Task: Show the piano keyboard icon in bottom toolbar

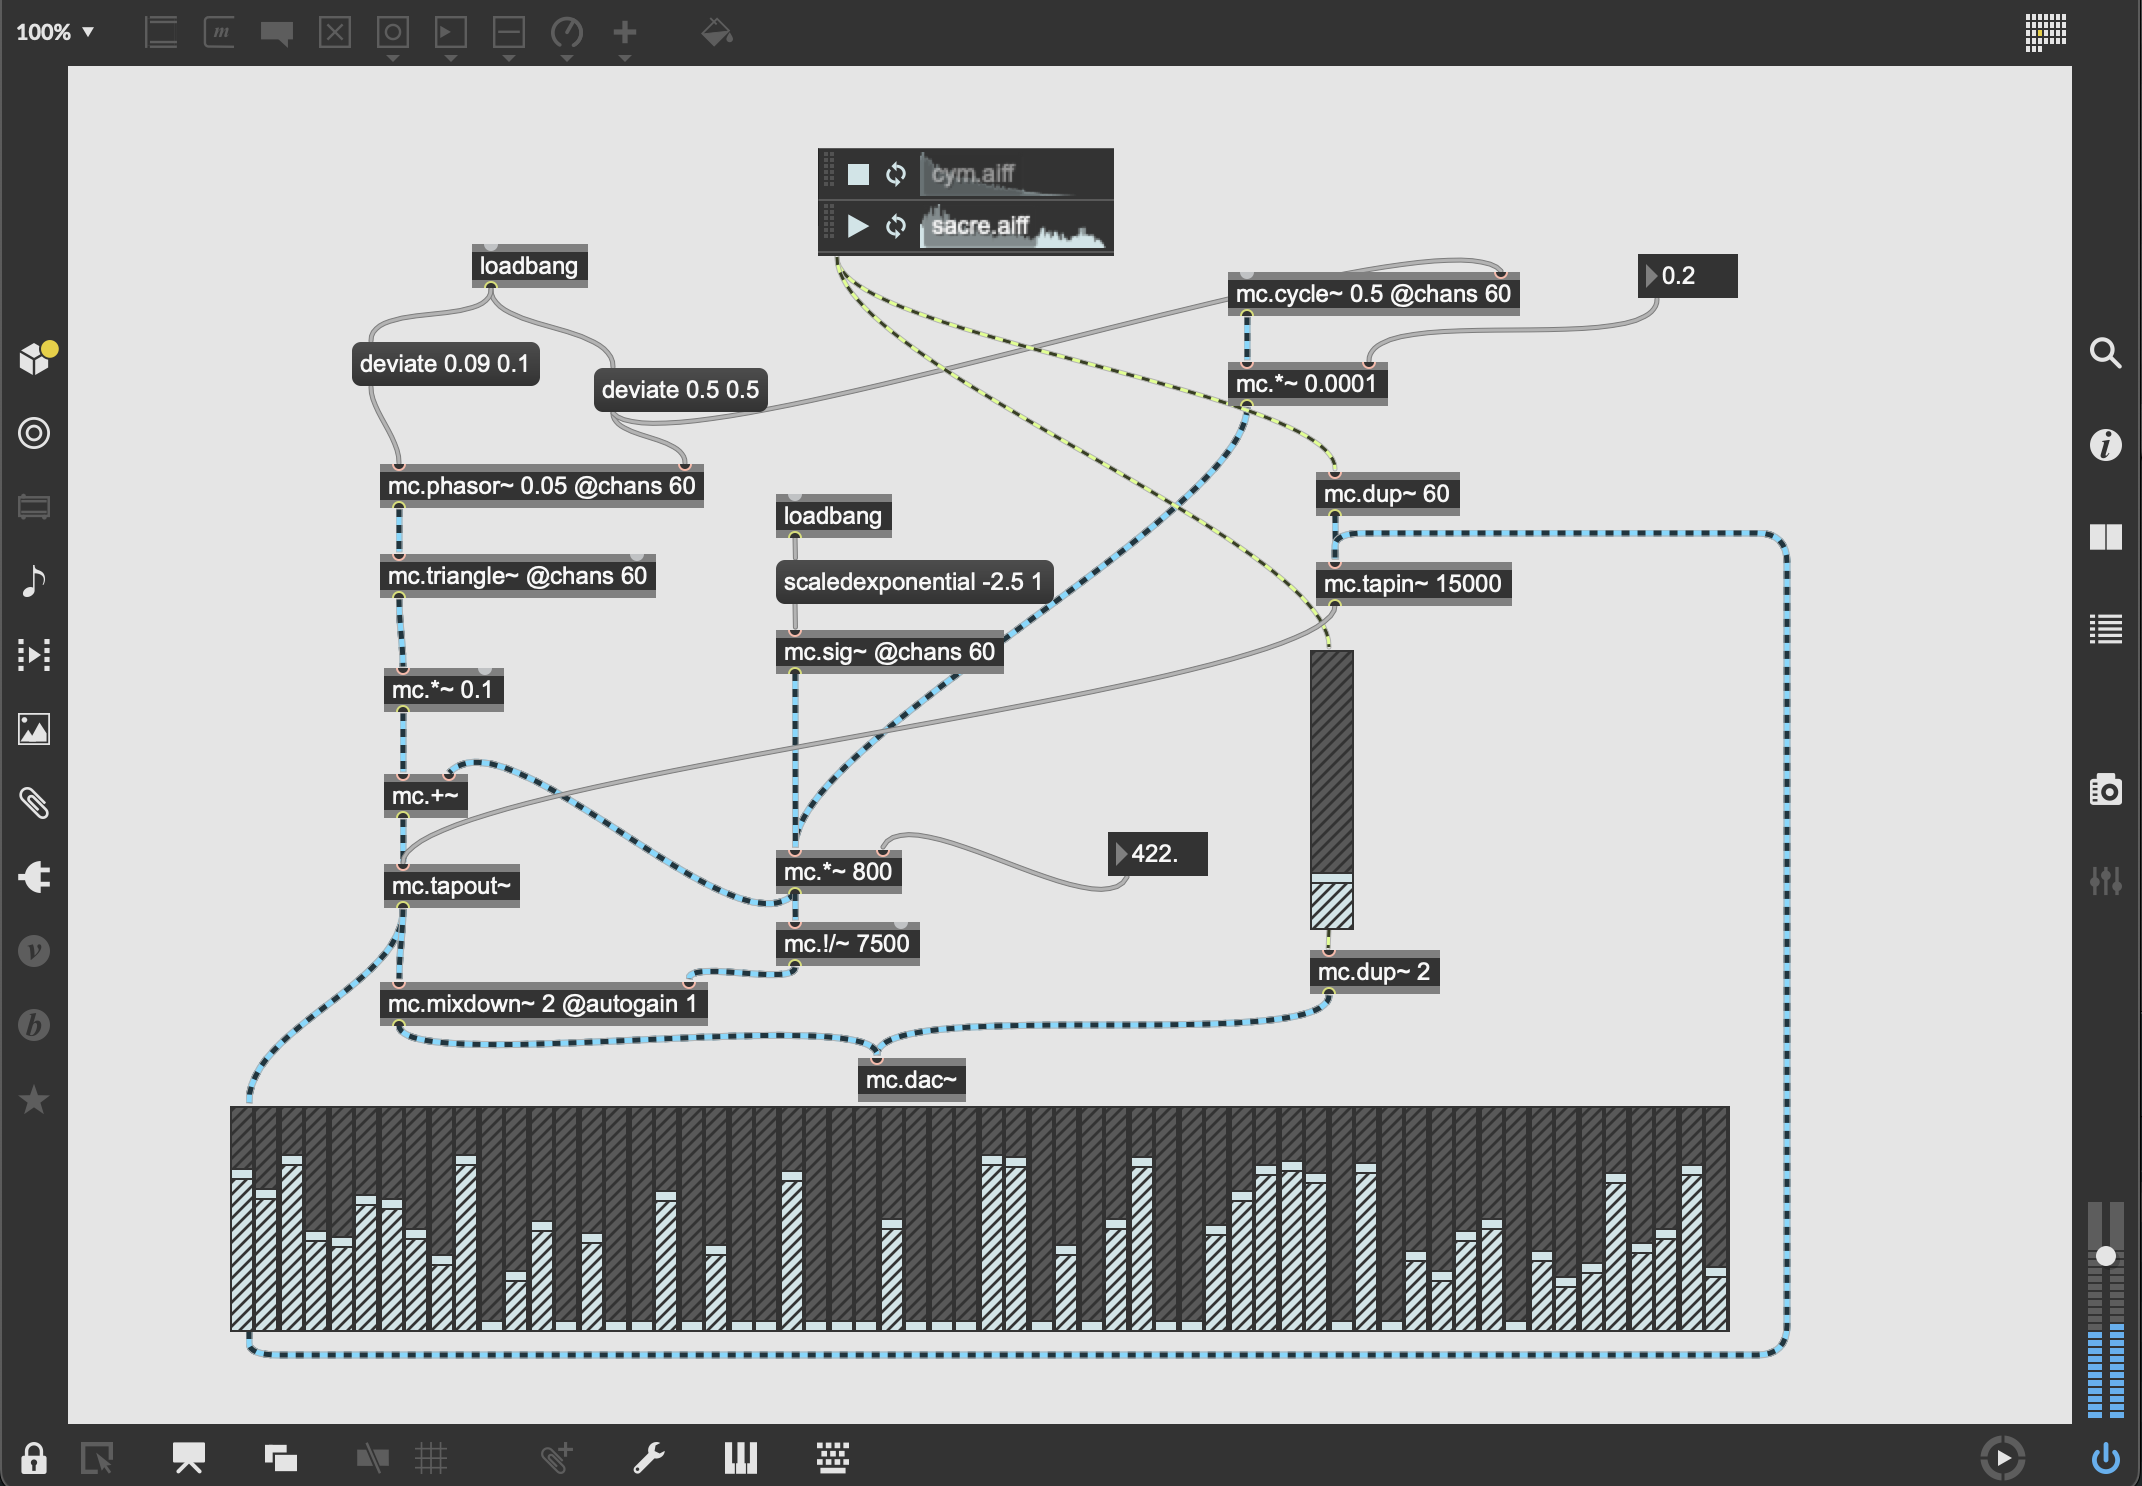Action: [741, 1458]
